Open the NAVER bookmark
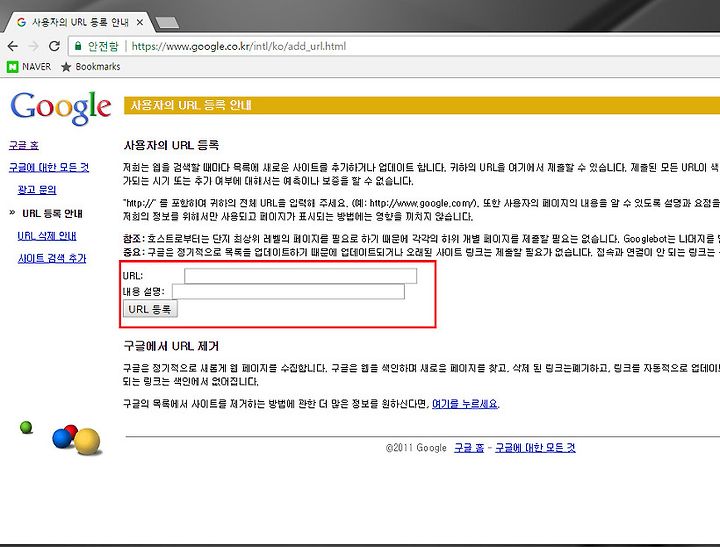The image size is (720, 547). click(29, 67)
